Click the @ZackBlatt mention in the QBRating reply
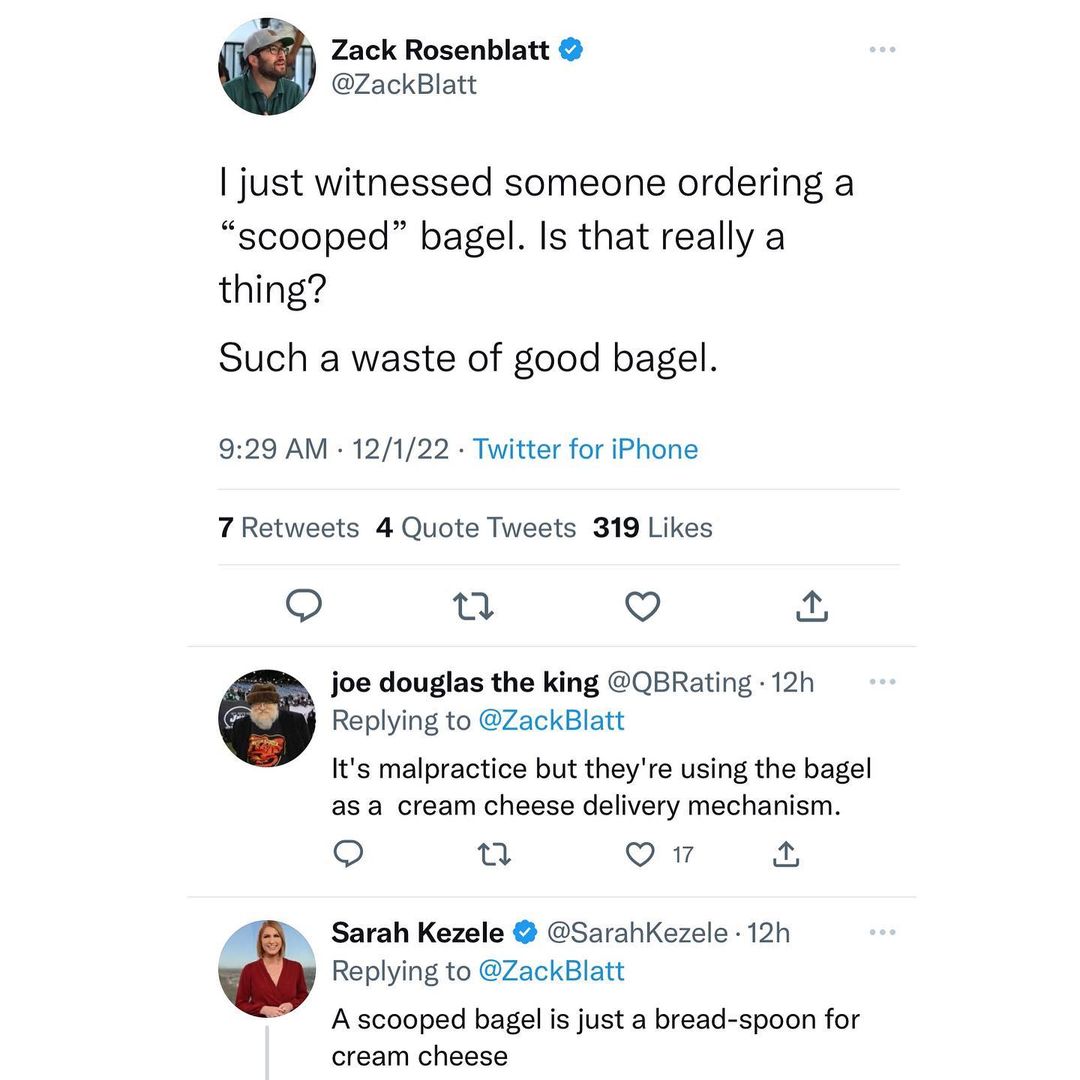Viewport: 1080px width, 1080px height. click(x=551, y=720)
